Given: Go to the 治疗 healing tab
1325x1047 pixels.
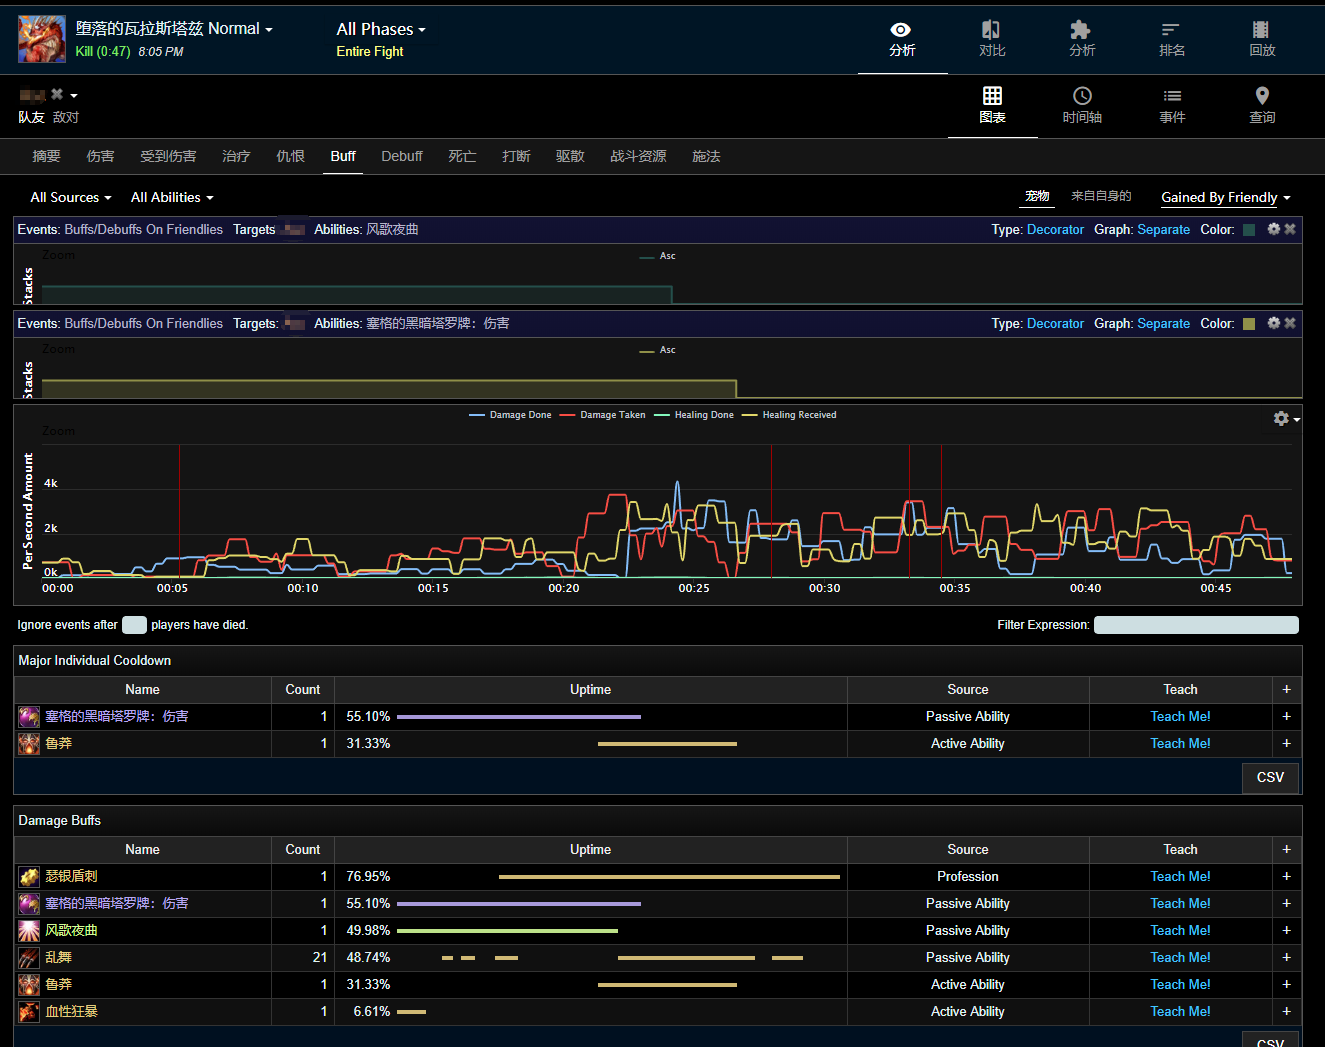Looking at the screenshot, I should (236, 156).
